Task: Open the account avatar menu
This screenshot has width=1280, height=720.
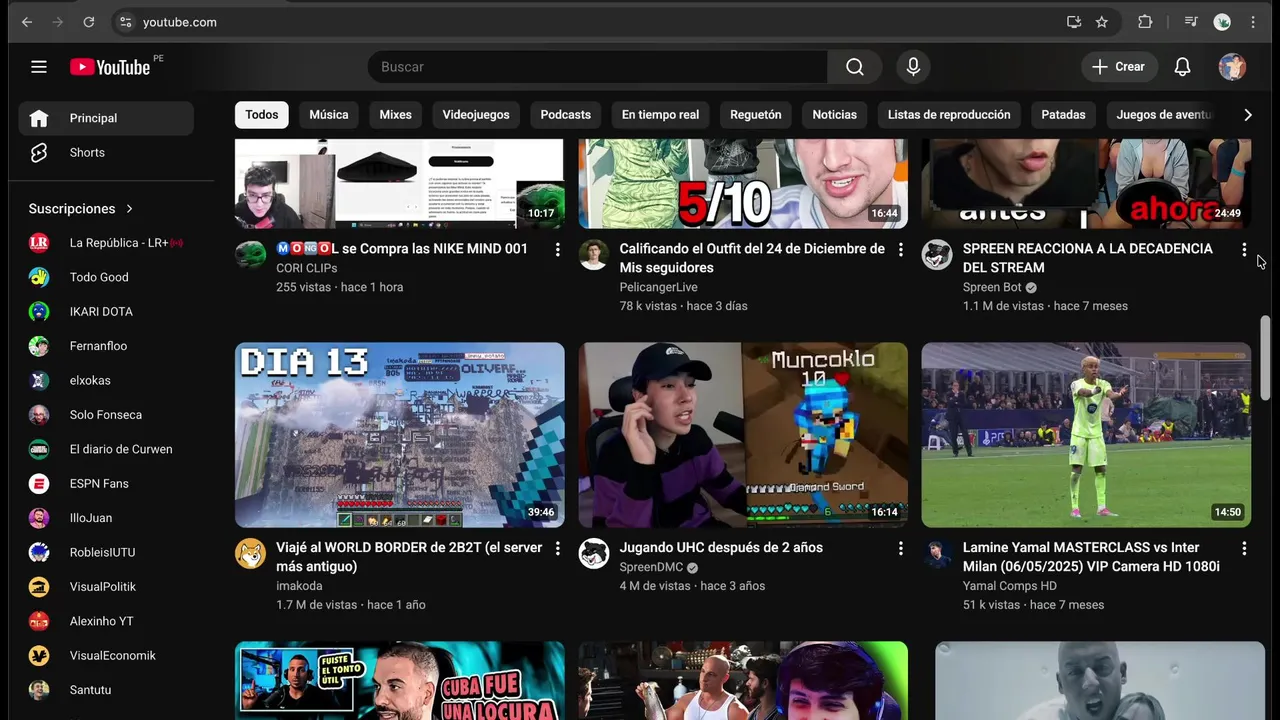Action: [1232, 67]
